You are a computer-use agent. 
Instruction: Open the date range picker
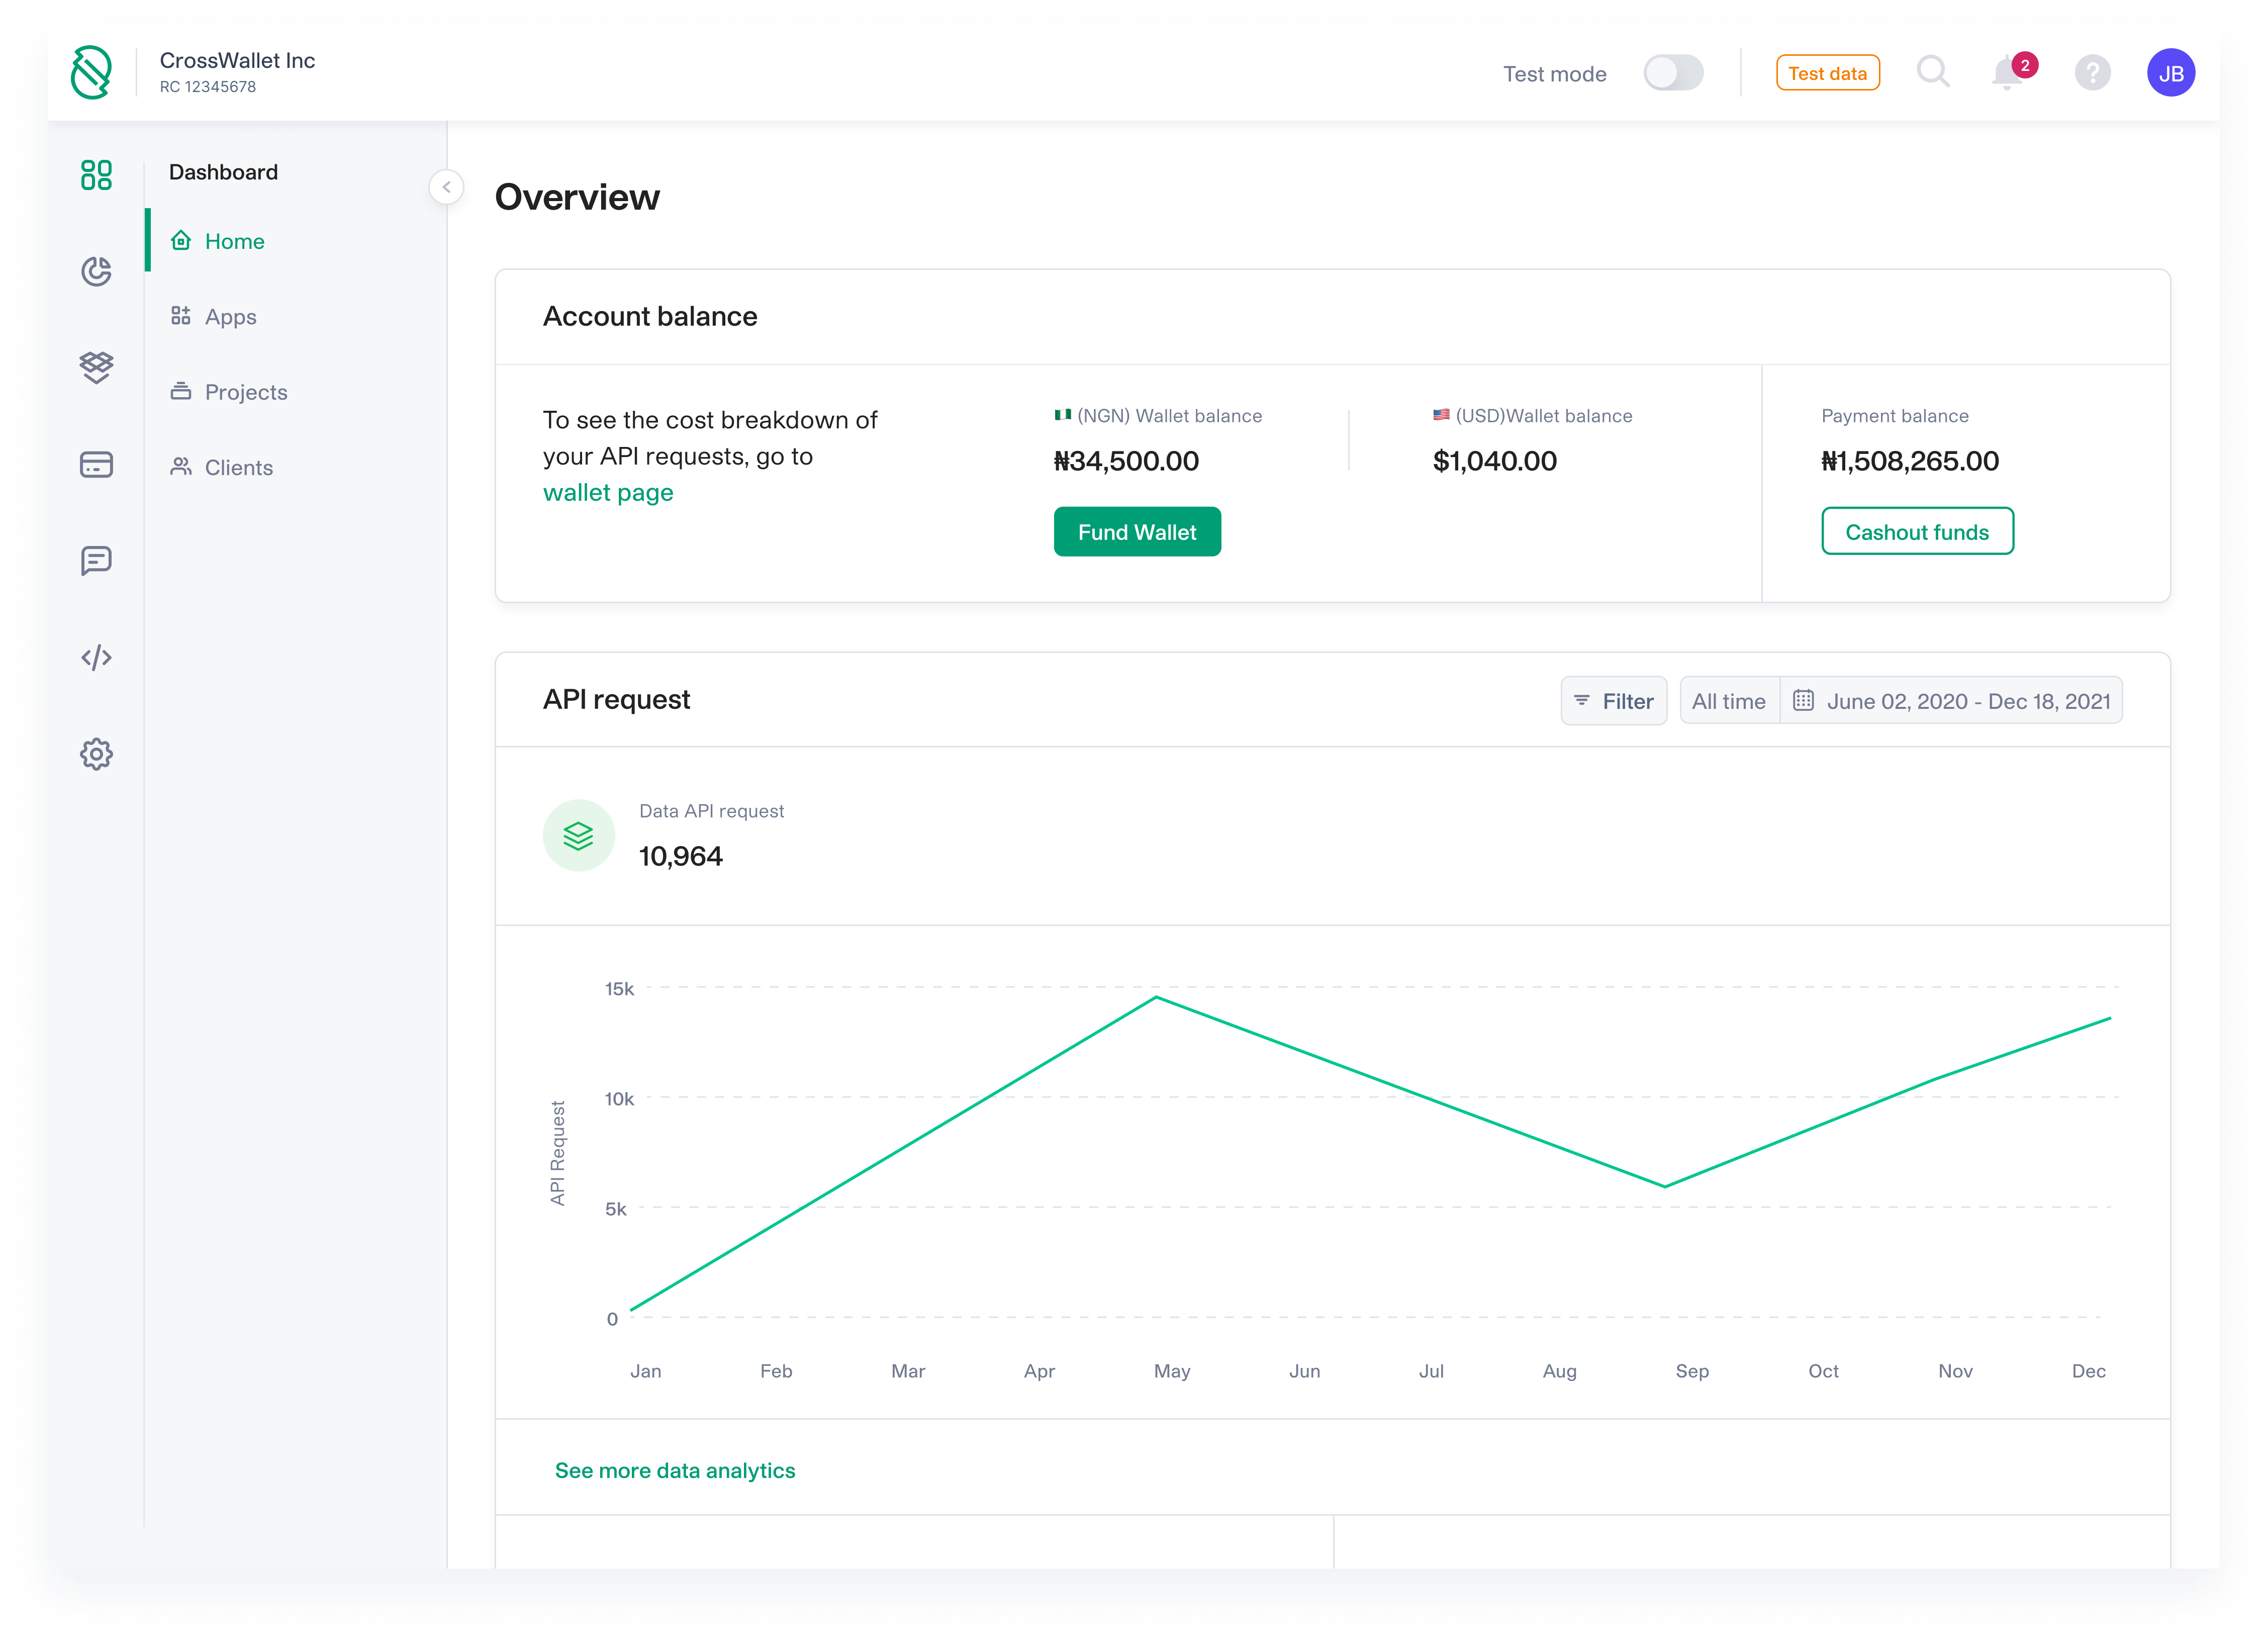pyautogui.click(x=1951, y=701)
